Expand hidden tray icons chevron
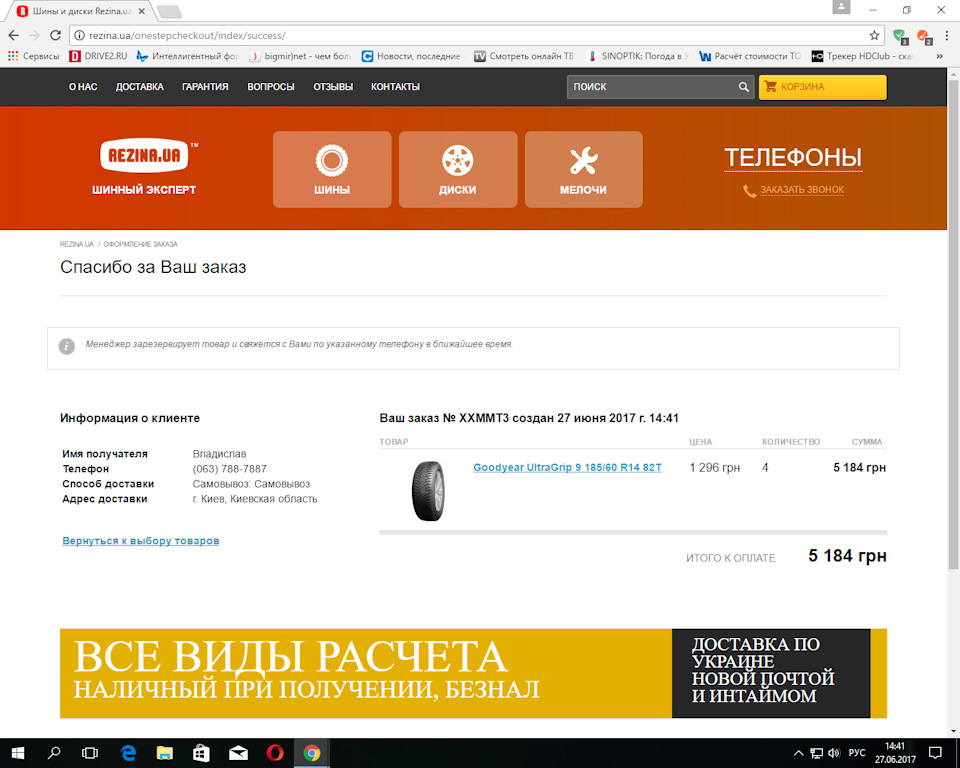Viewport: 960px width, 768px height. [798, 753]
